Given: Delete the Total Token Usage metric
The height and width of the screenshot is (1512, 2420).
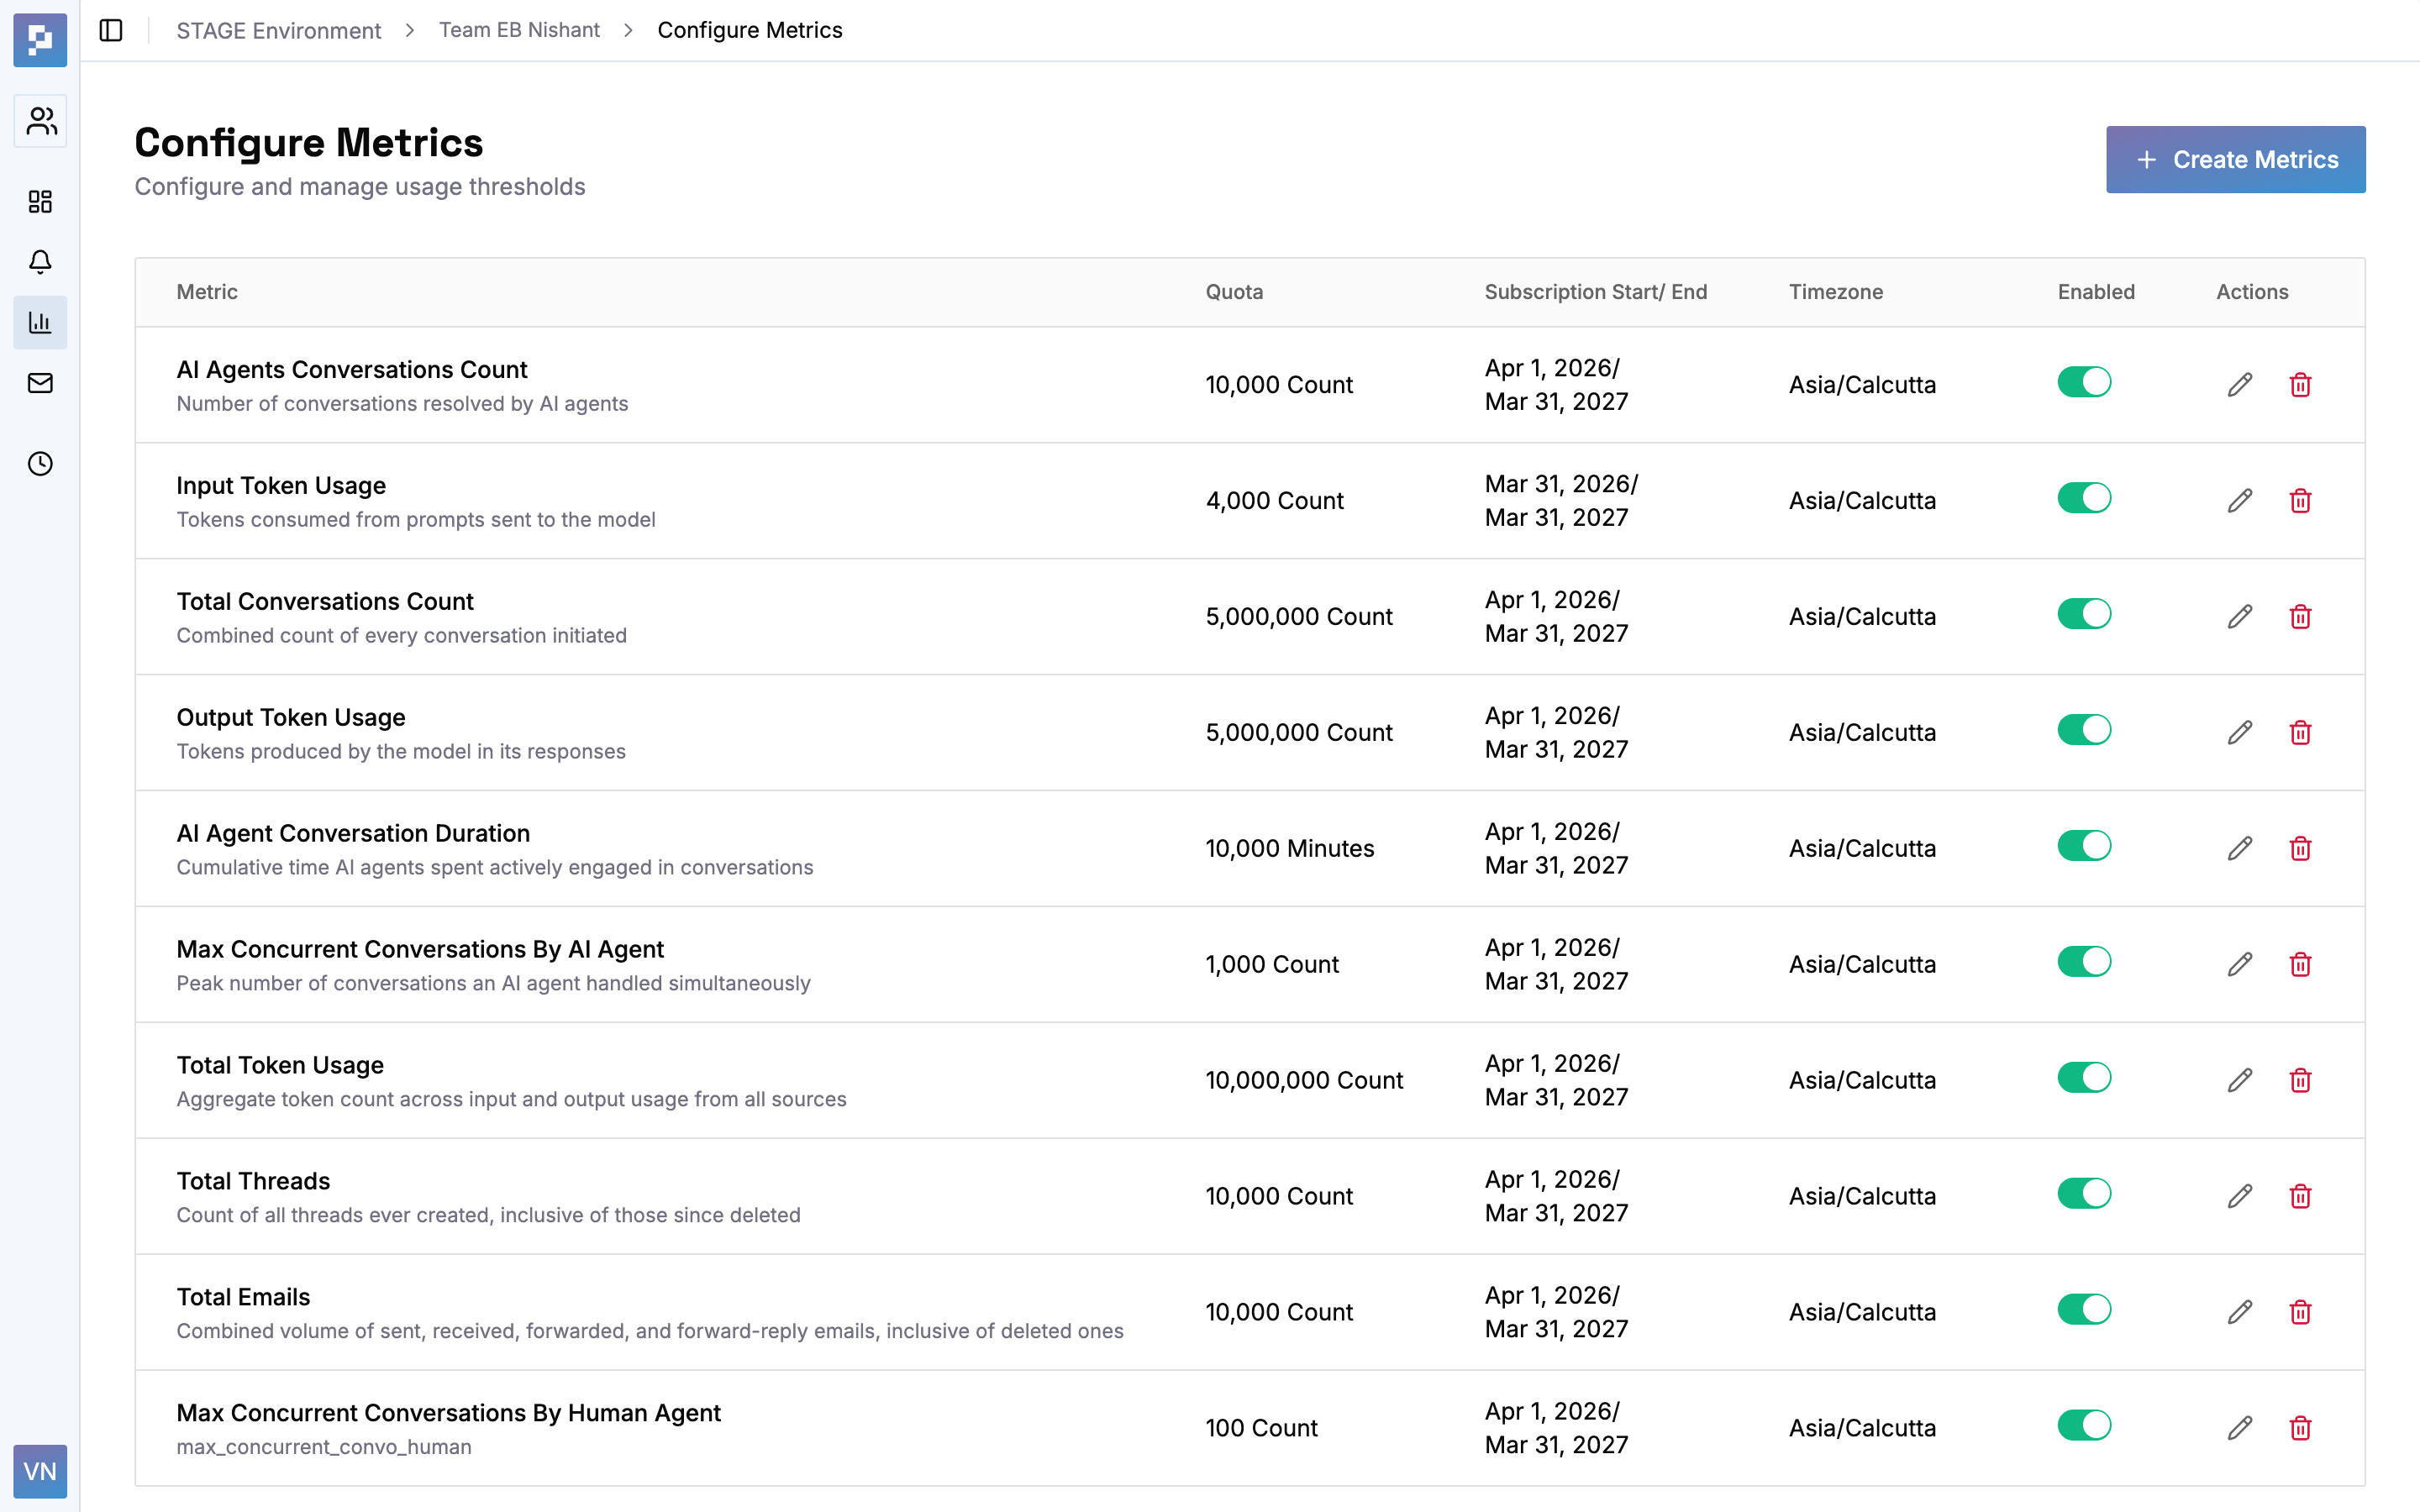Looking at the screenshot, I should [2300, 1080].
